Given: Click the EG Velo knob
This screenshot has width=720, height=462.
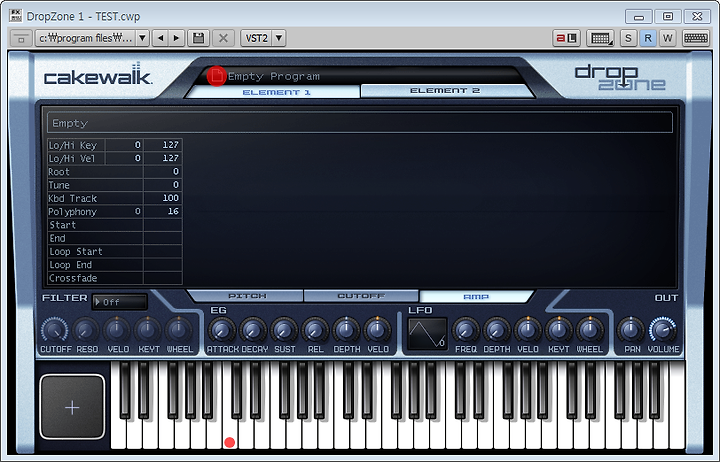Looking at the screenshot, I should [377, 330].
